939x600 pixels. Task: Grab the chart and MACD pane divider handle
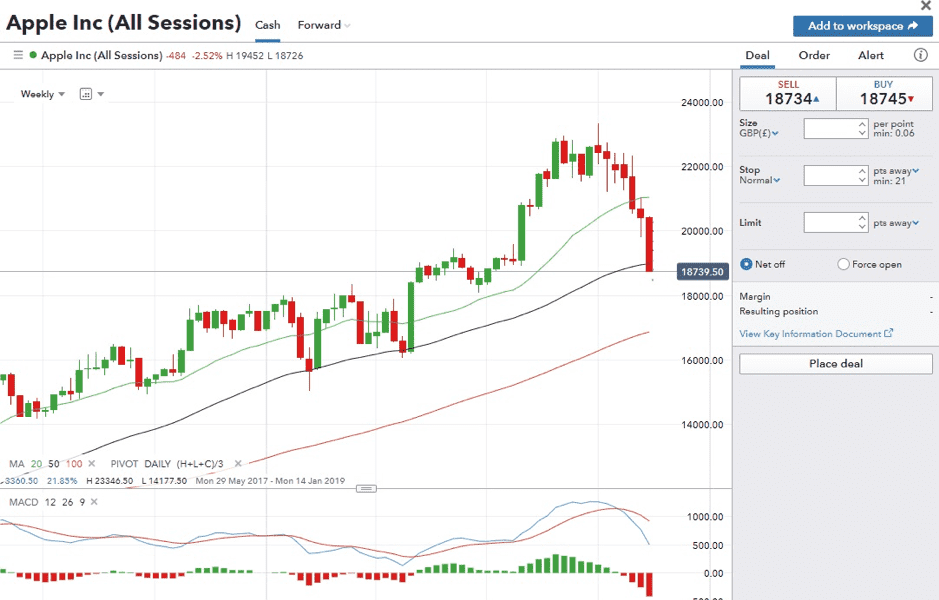[x=366, y=489]
